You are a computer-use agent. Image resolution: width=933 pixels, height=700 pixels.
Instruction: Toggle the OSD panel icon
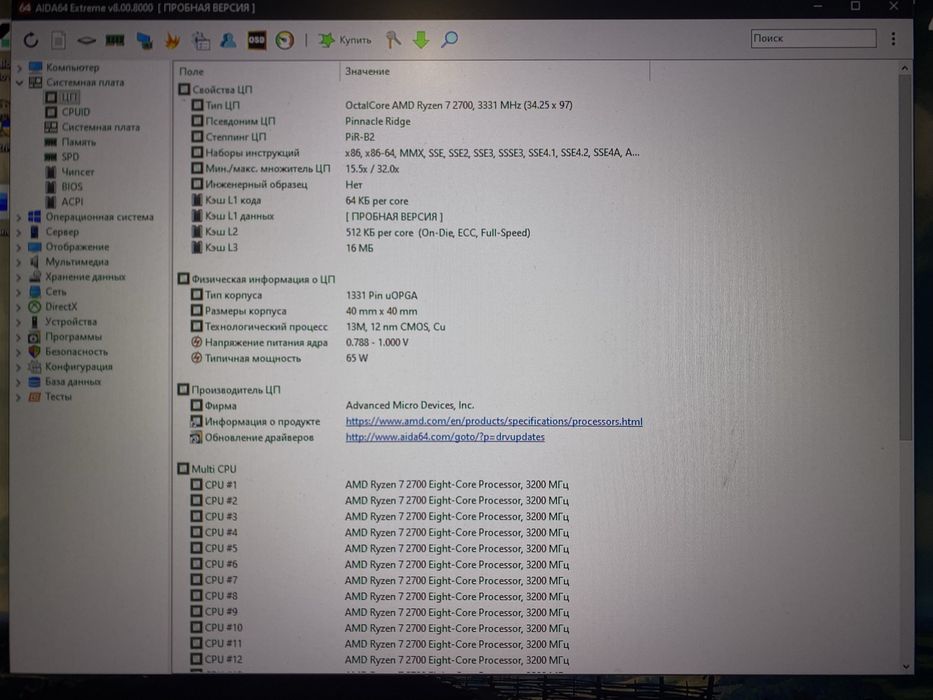(x=256, y=40)
